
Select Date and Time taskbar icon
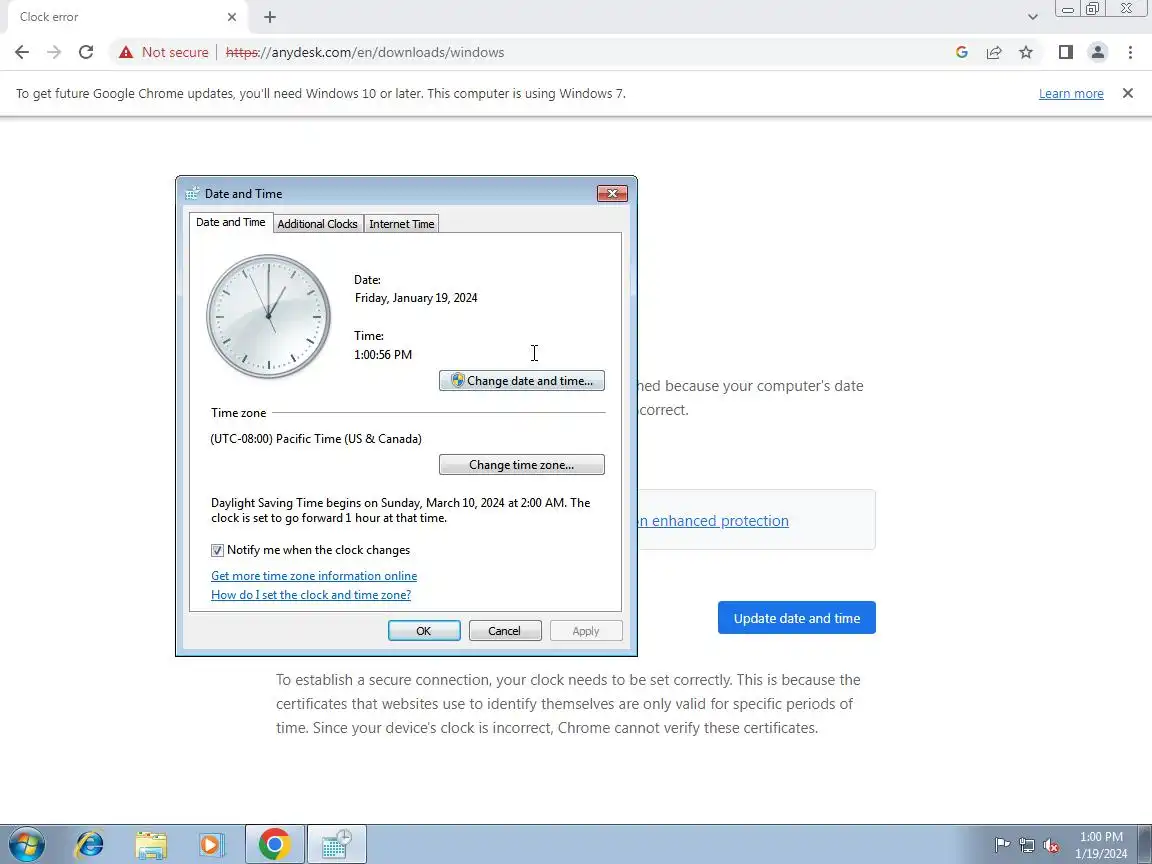point(336,844)
